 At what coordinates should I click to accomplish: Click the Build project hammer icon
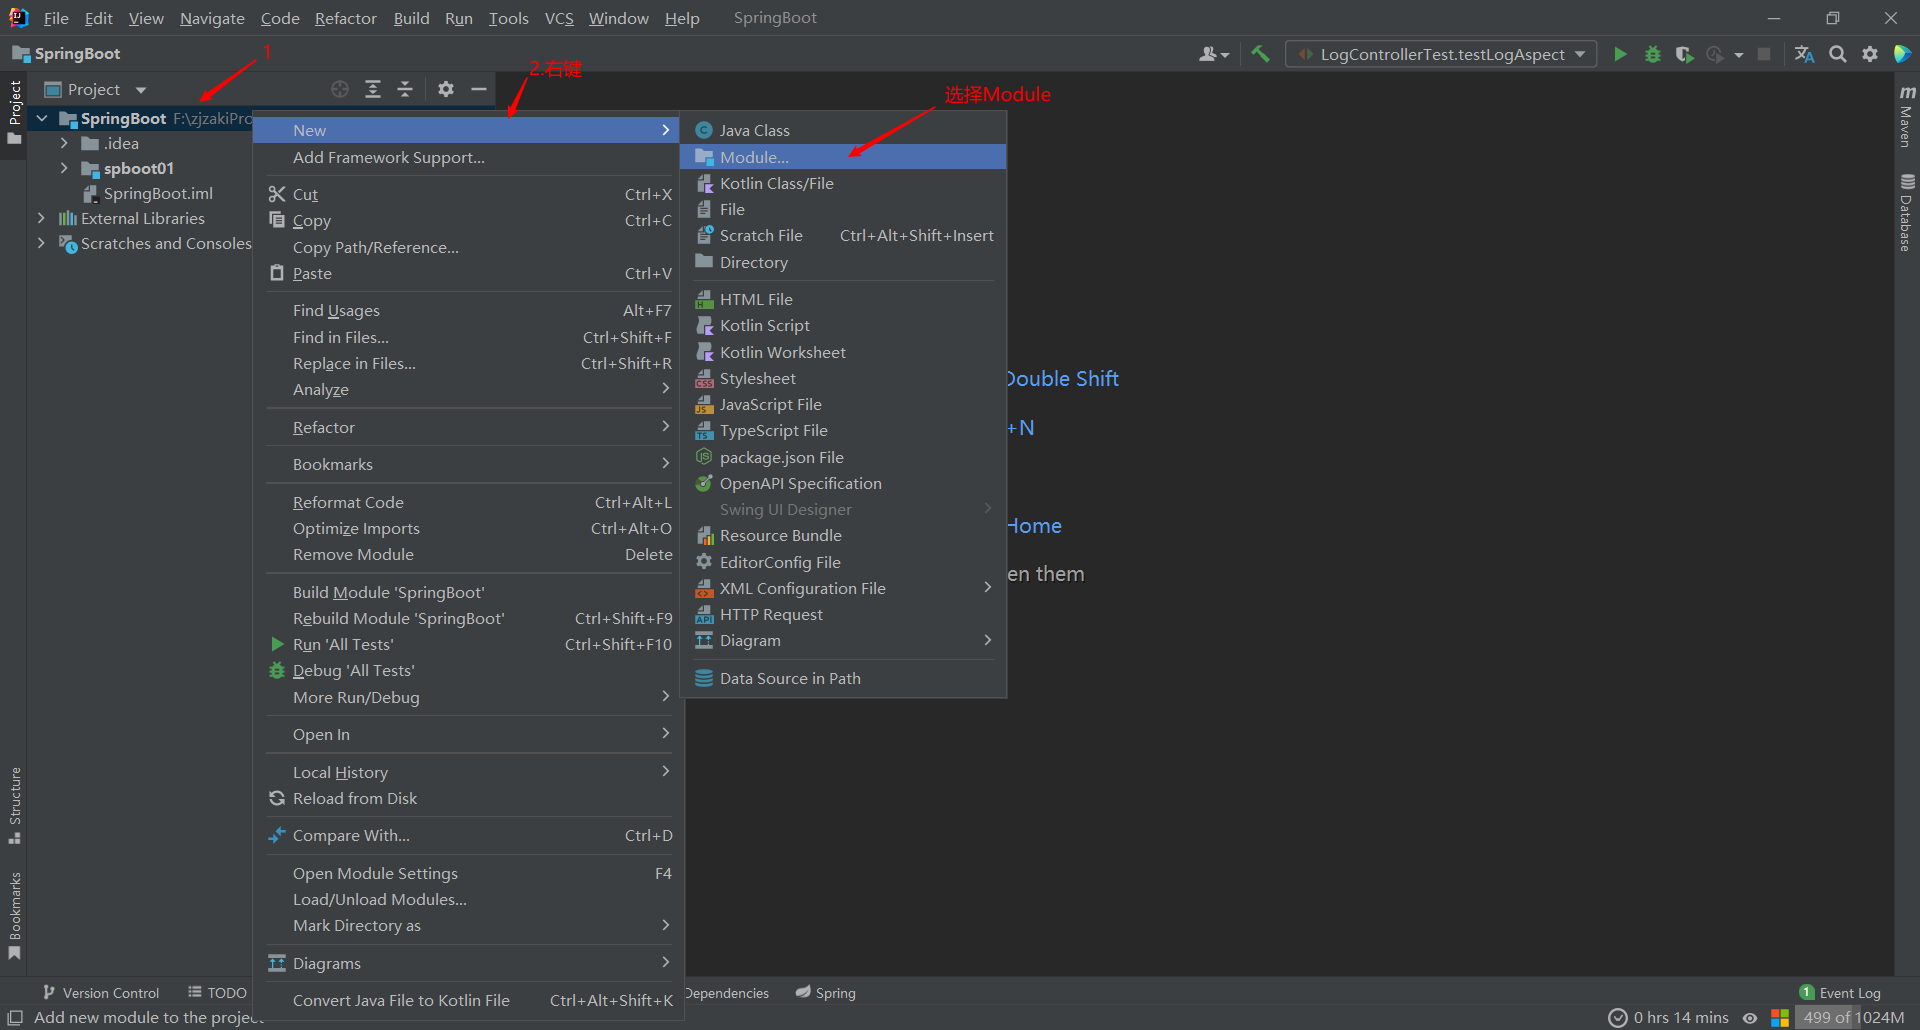click(1260, 54)
